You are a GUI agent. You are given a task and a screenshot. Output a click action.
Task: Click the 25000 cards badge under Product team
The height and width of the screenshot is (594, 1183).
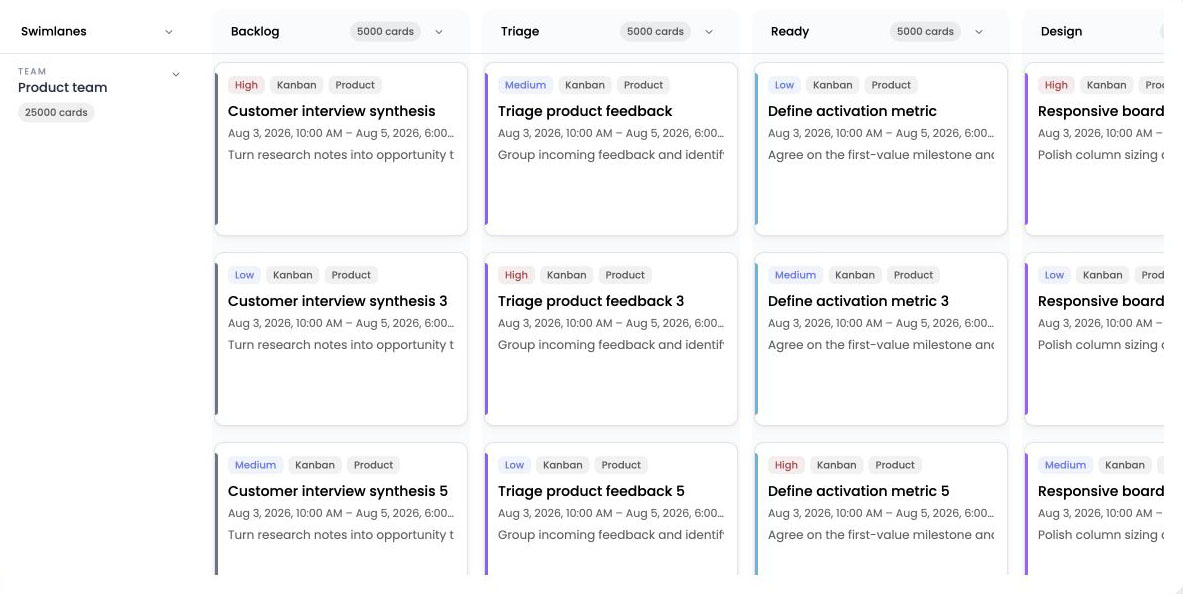click(56, 112)
